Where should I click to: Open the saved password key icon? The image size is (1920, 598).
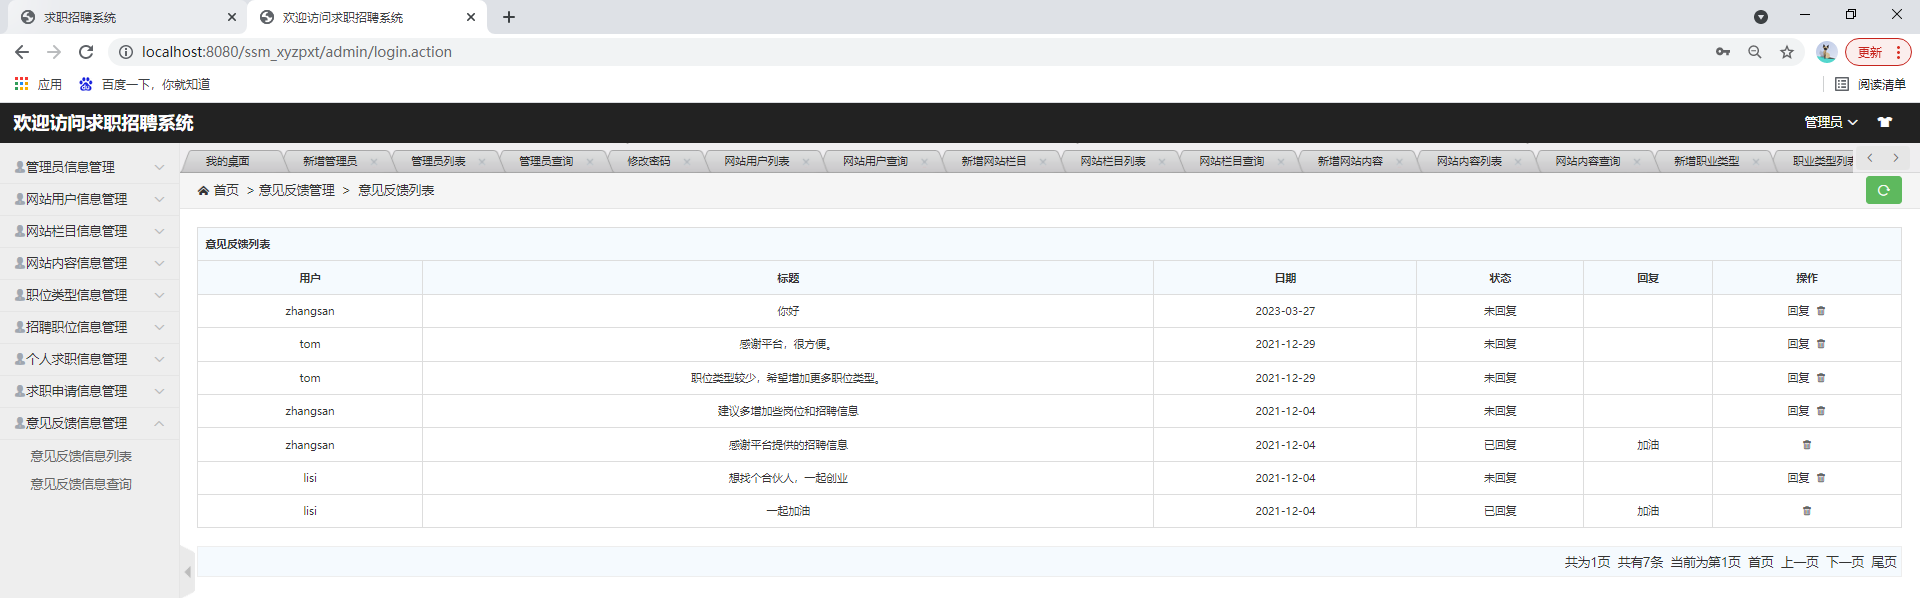(x=1723, y=52)
